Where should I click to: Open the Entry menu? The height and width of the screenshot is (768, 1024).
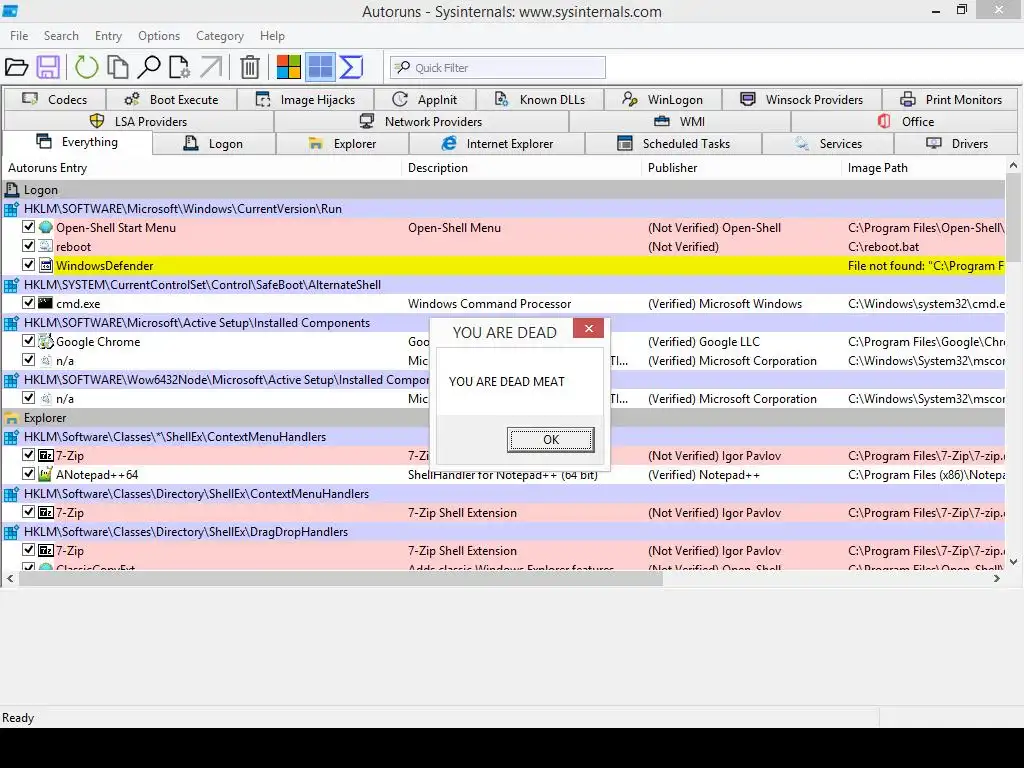point(108,35)
